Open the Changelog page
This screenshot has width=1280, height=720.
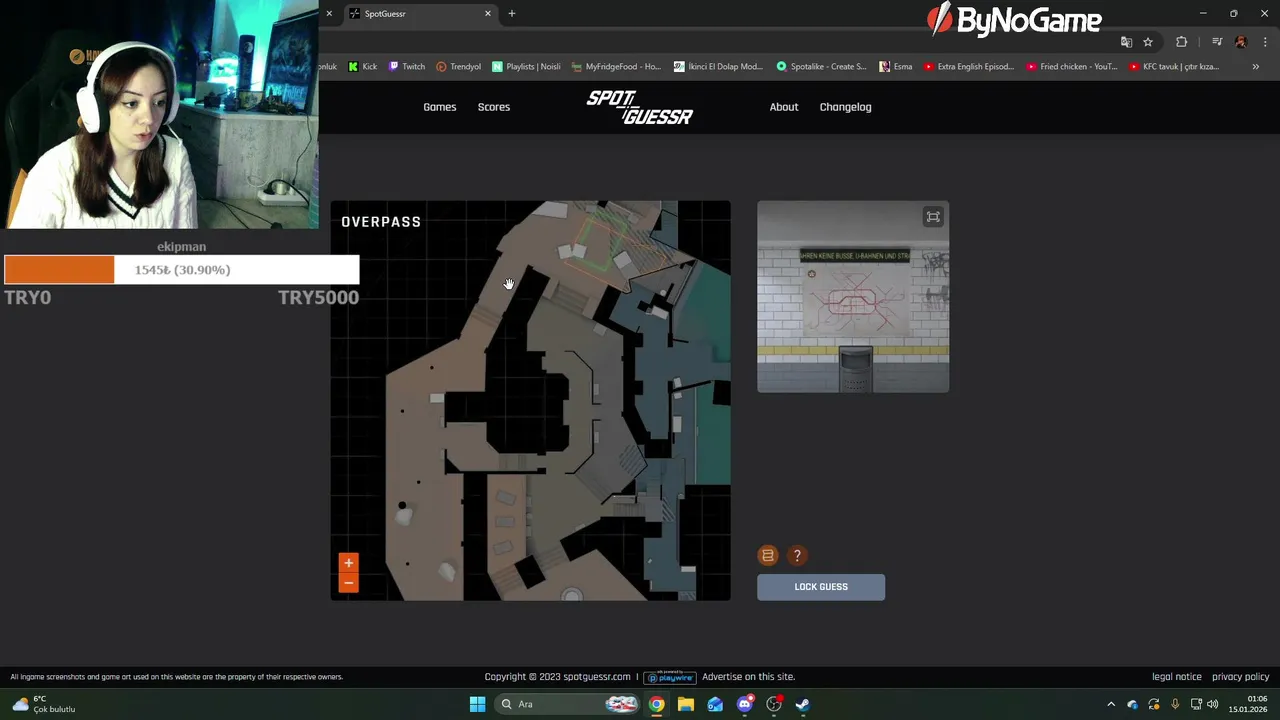point(846,107)
